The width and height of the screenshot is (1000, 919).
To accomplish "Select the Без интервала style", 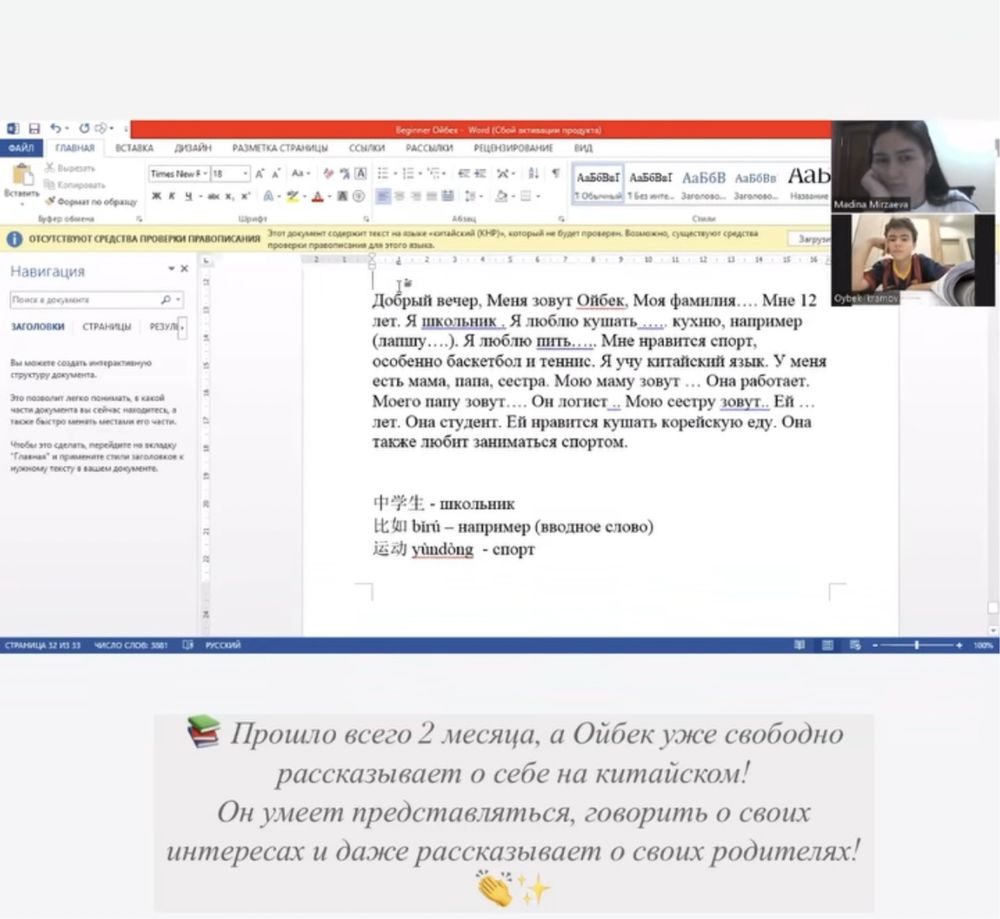I will (x=651, y=184).
